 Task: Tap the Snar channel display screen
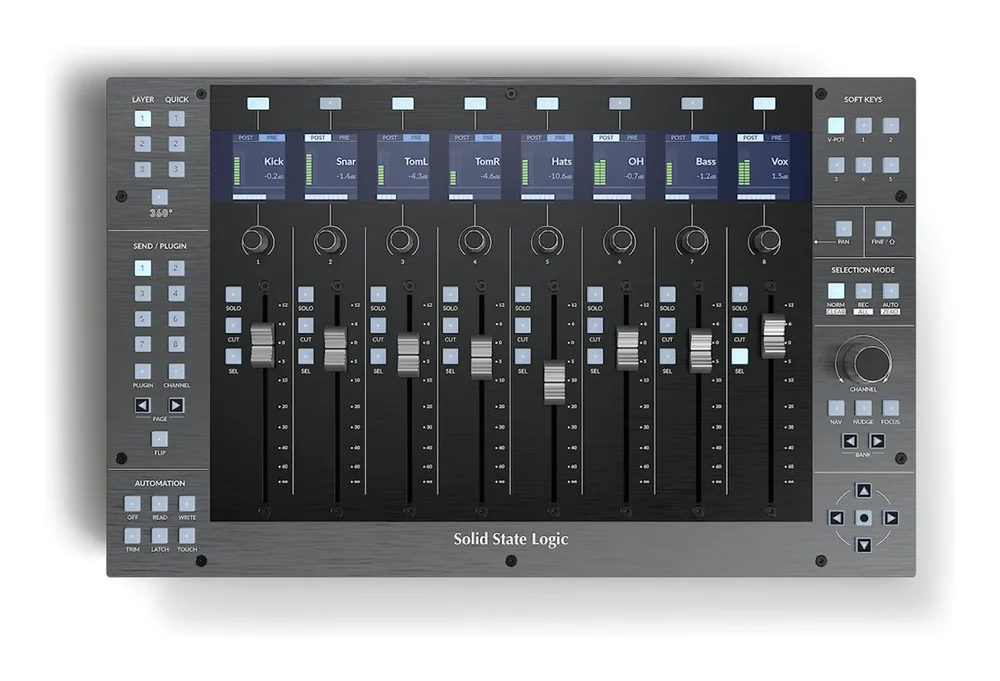click(330, 167)
